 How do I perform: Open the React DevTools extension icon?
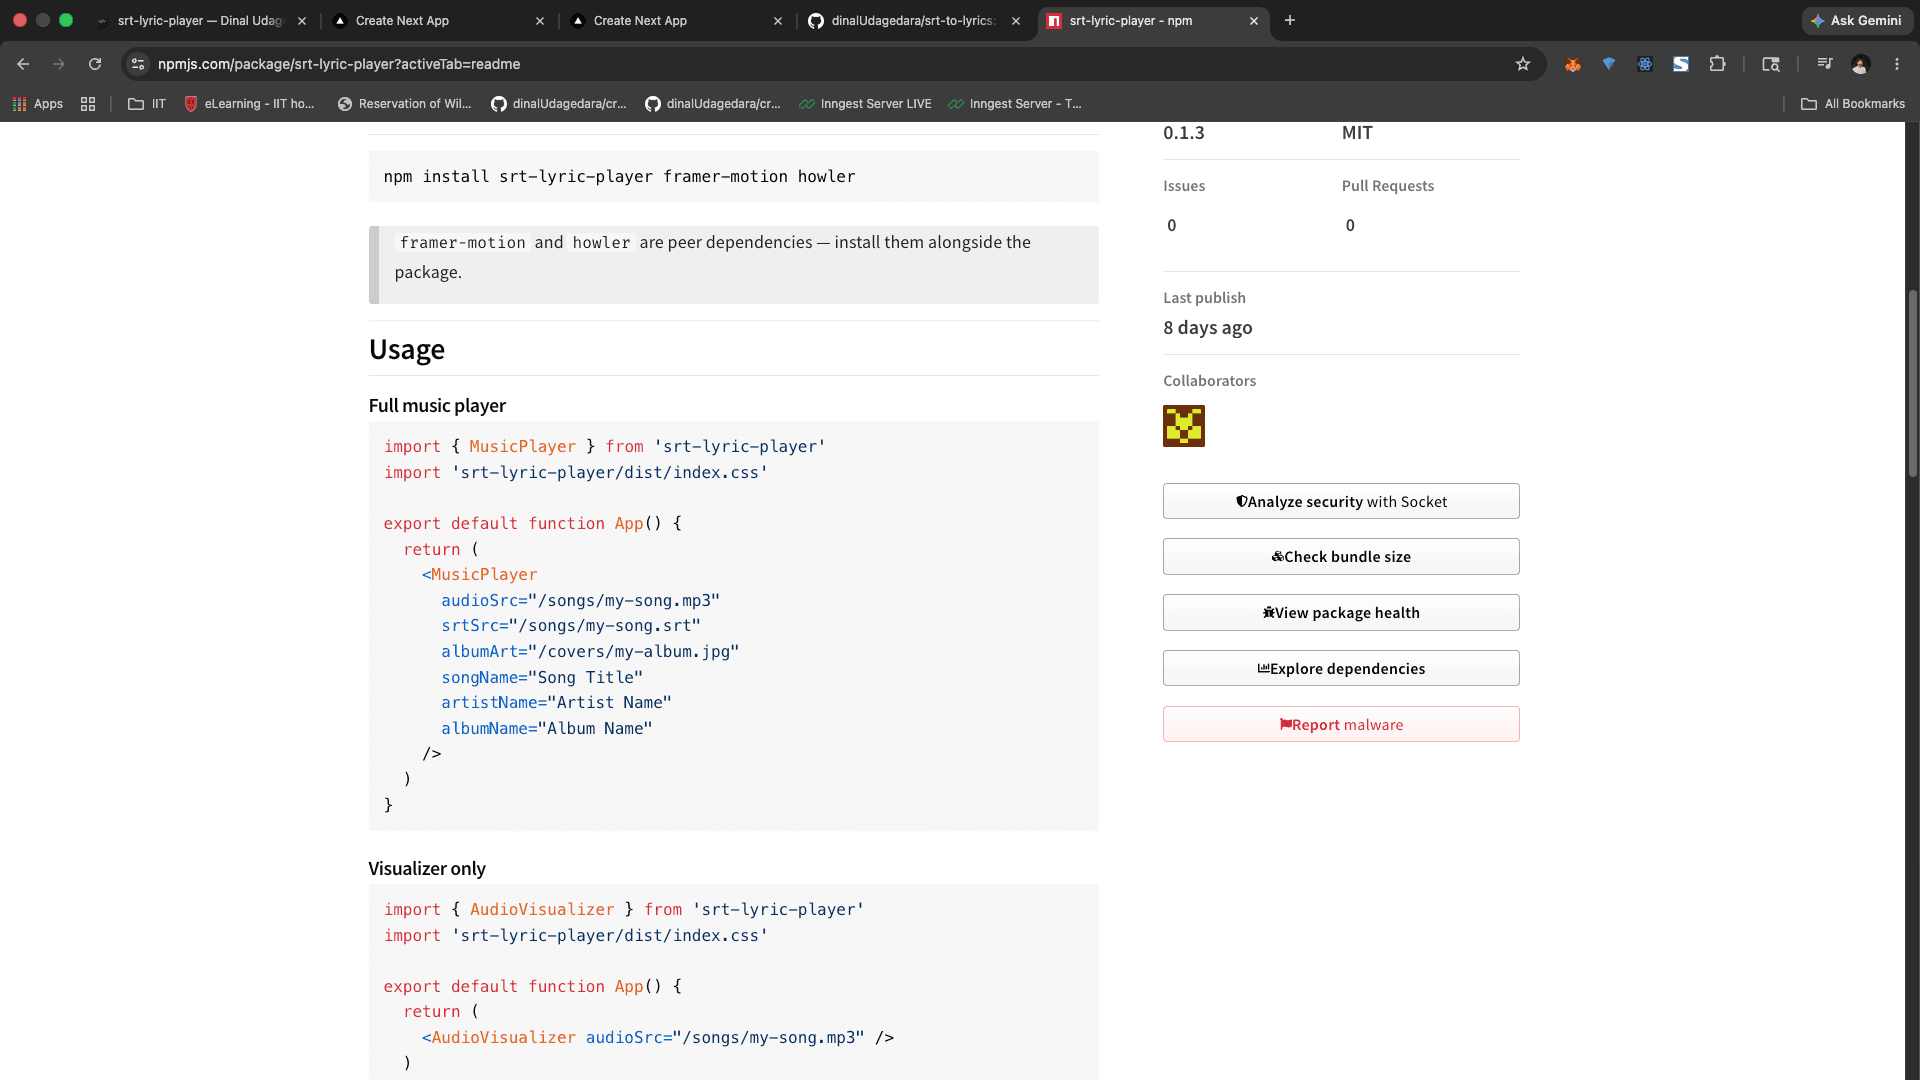[1645, 64]
